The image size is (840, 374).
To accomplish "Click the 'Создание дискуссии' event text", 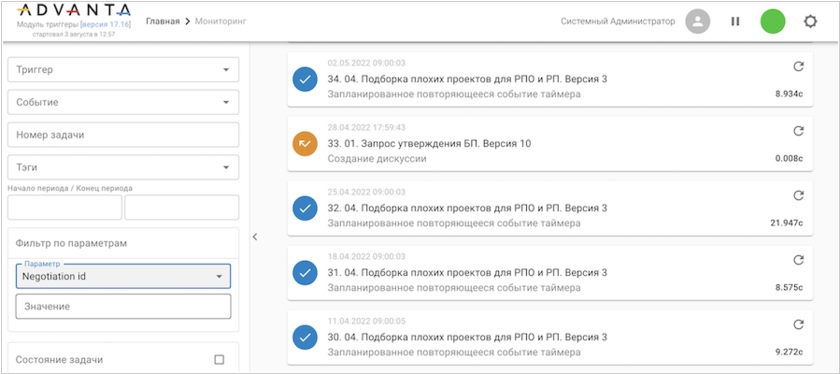I will point(377,159).
